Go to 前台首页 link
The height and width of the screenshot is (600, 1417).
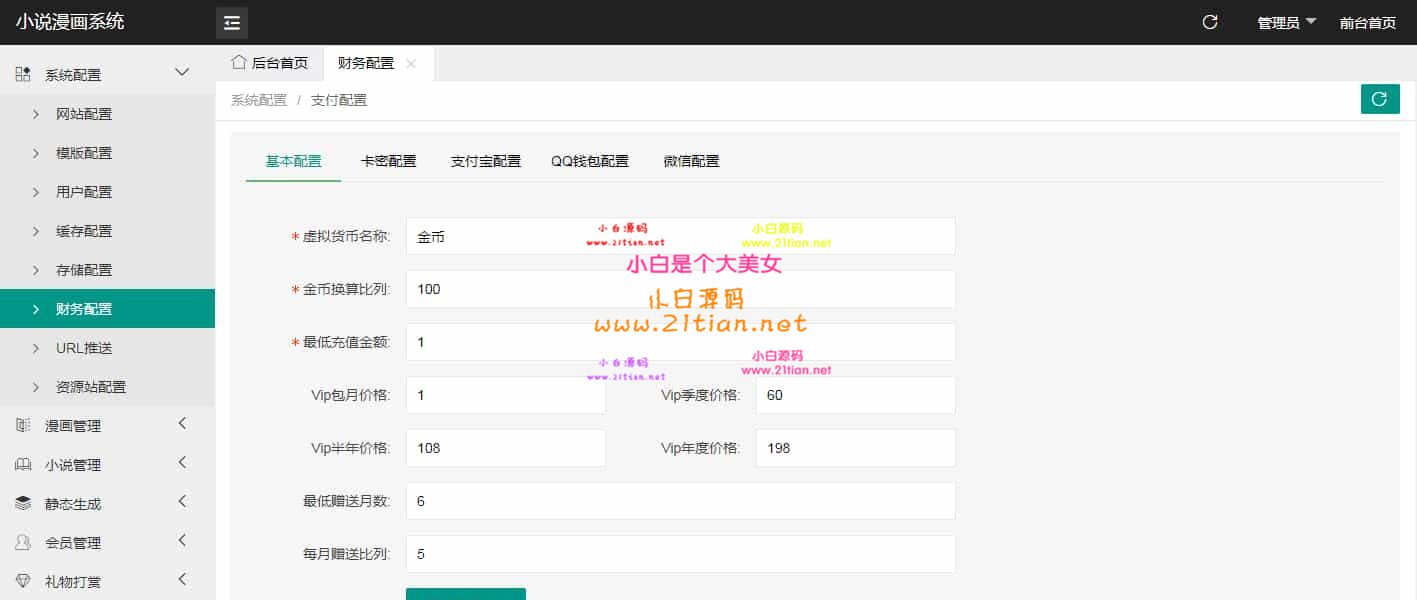[1367, 23]
